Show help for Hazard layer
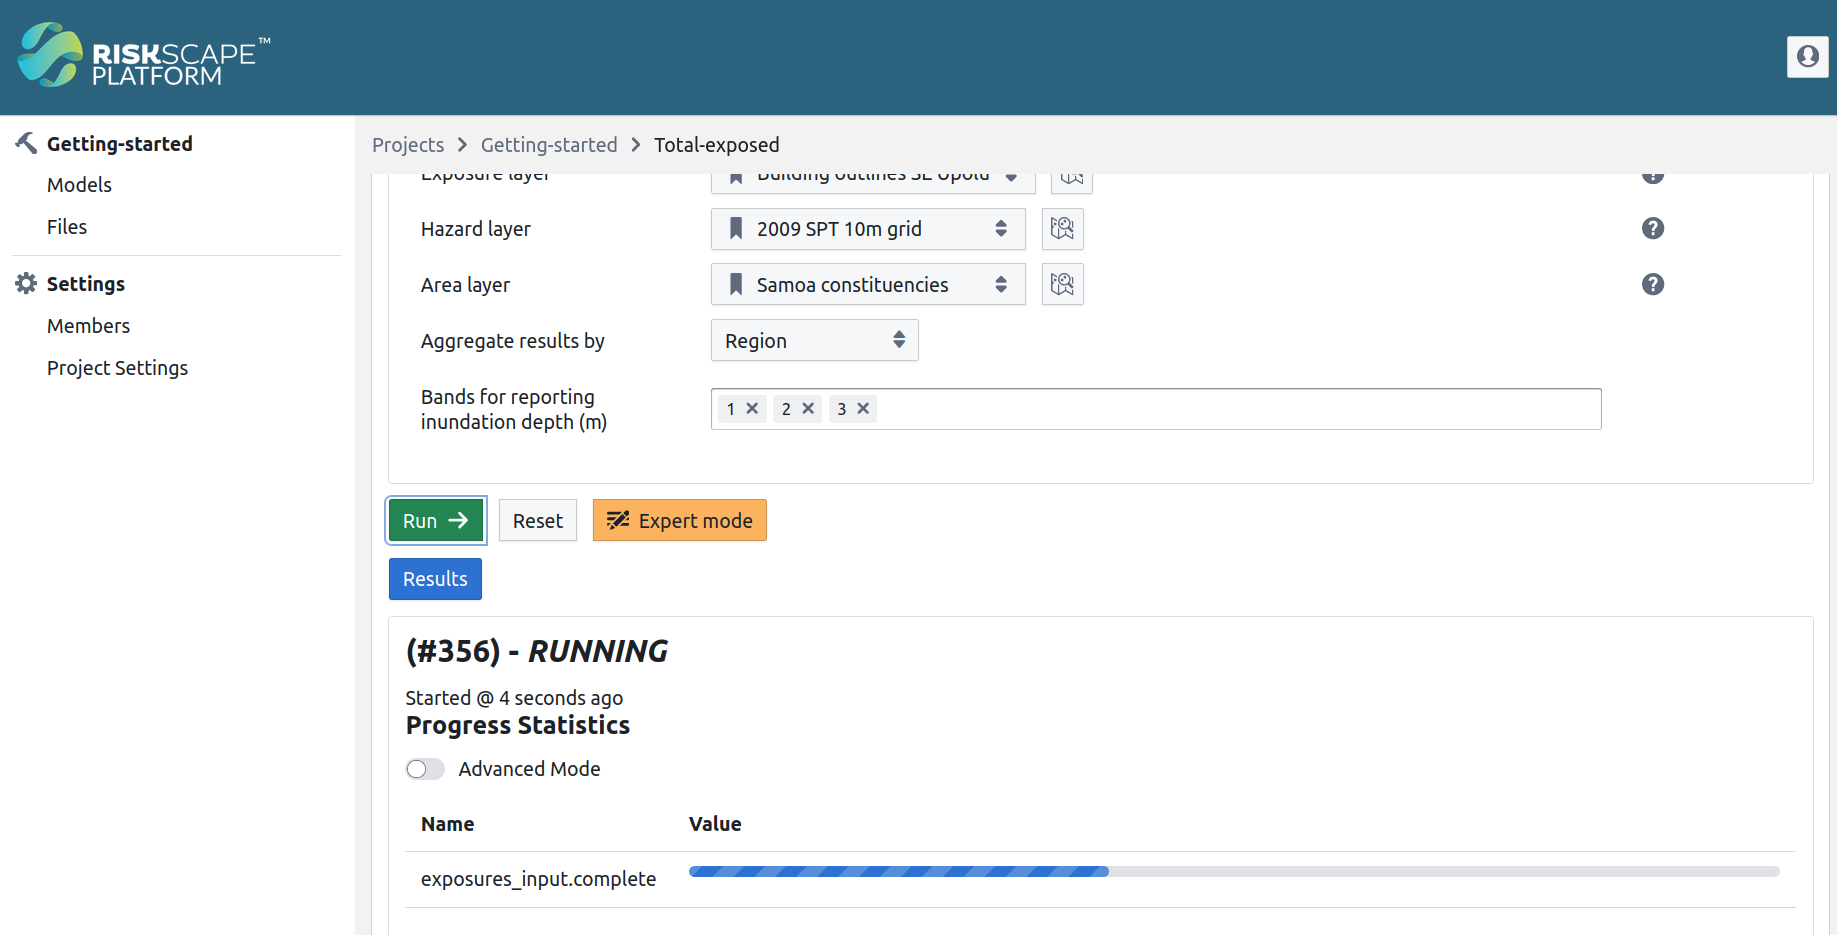This screenshot has width=1837, height=935. 1653,229
